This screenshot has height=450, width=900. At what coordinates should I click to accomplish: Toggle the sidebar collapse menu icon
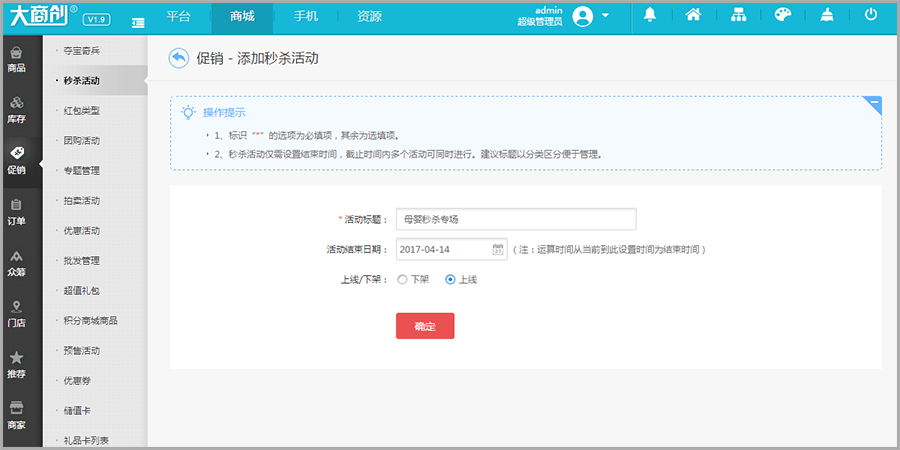[x=138, y=22]
